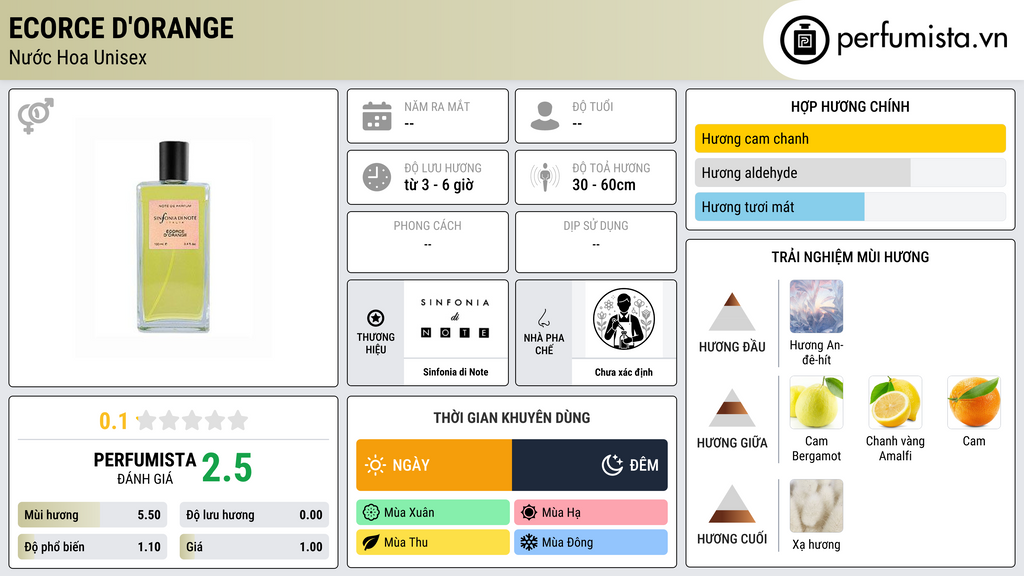Click the Hương cam chanh accord bar
The image size is (1024, 576).
point(850,138)
